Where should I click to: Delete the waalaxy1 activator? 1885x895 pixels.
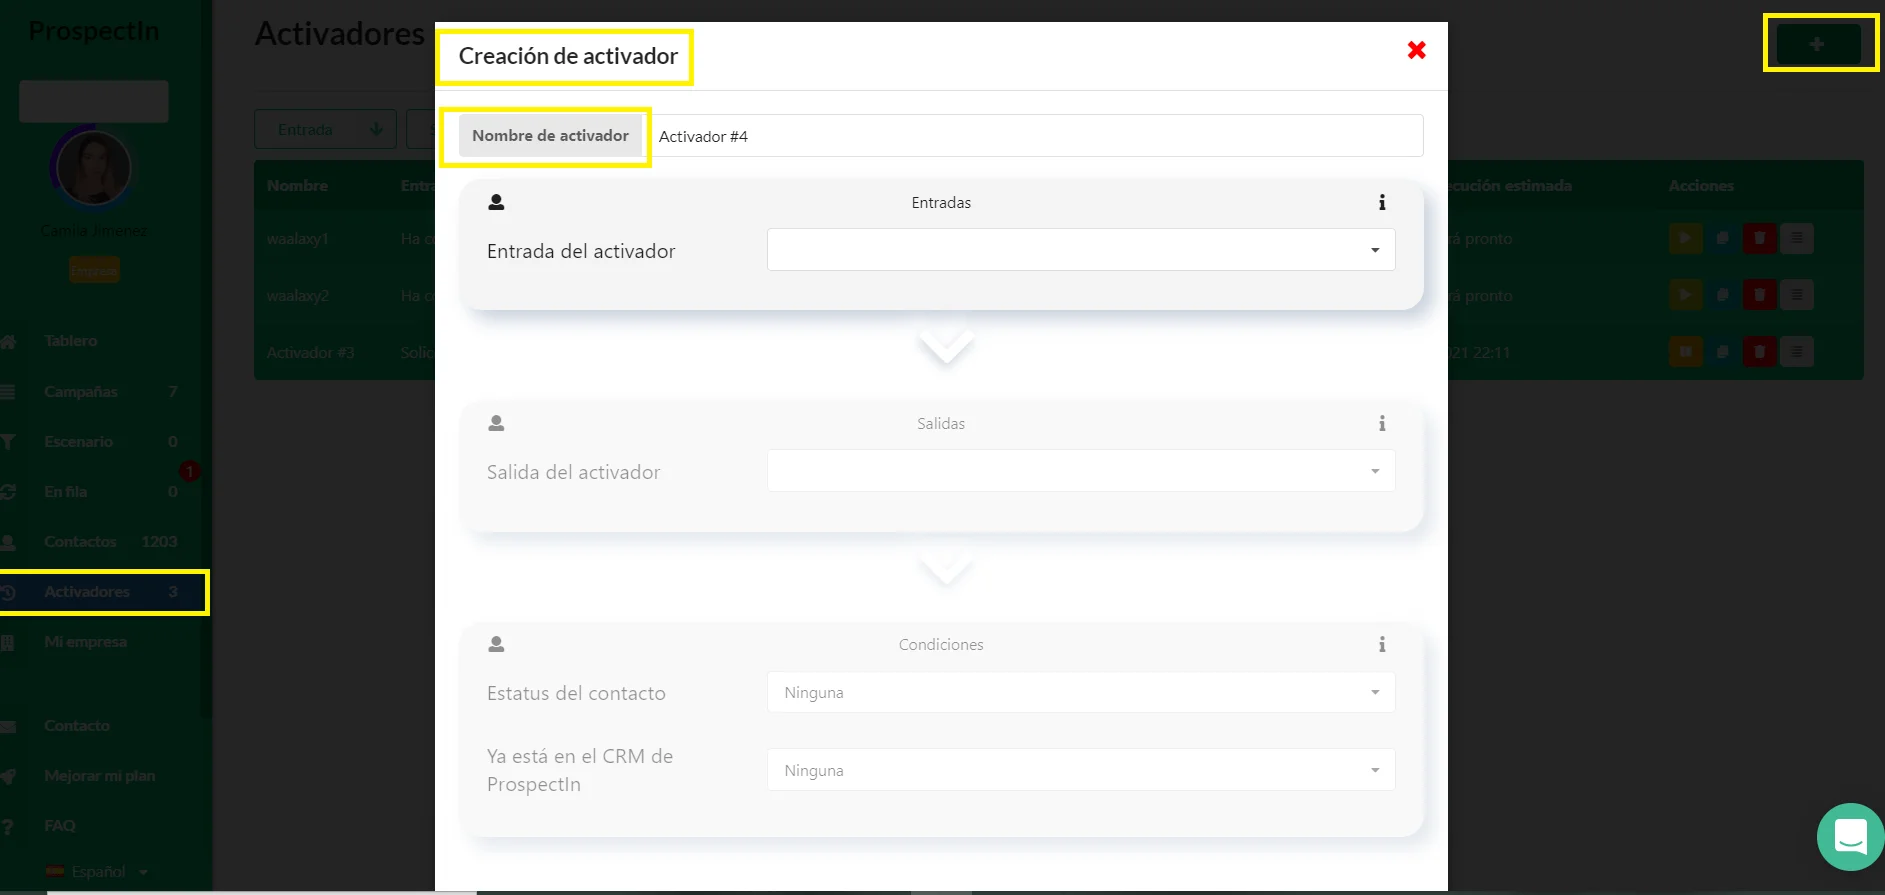[1759, 238]
